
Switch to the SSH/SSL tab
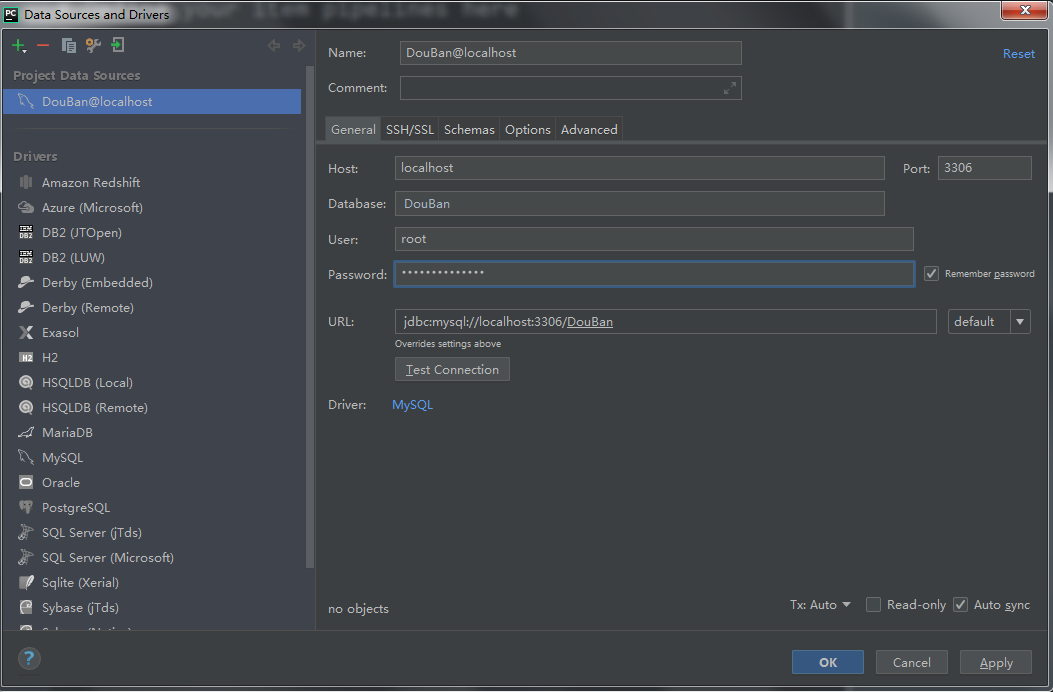[x=410, y=130]
